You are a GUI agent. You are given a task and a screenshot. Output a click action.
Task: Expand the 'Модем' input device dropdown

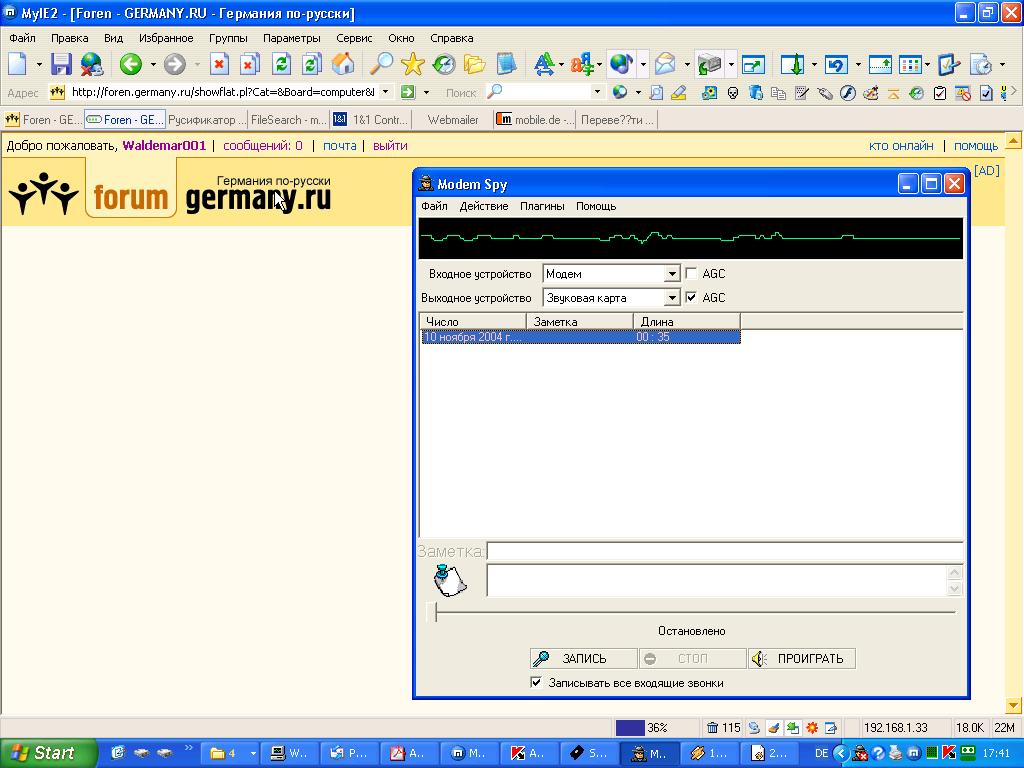click(672, 274)
